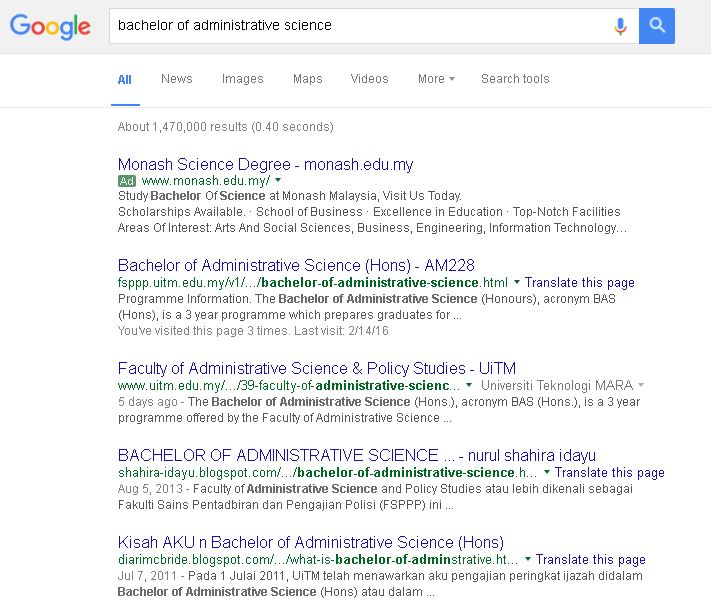Click the Universiti Teknologi MARA label
711x615 pixels.
[x=557, y=386]
